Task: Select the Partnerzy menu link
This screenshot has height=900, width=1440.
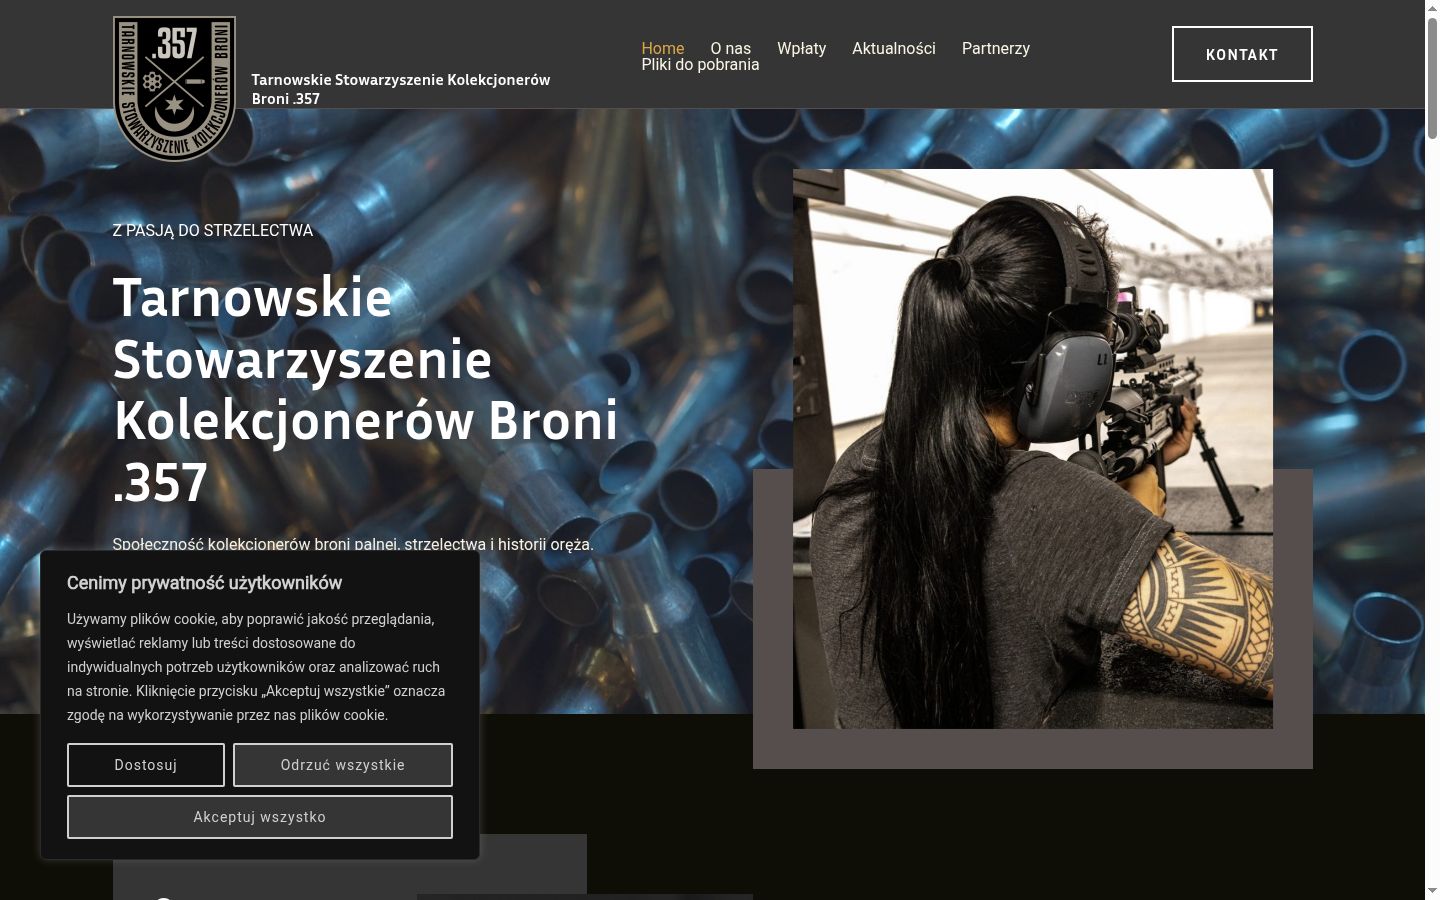Action: (996, 48)
